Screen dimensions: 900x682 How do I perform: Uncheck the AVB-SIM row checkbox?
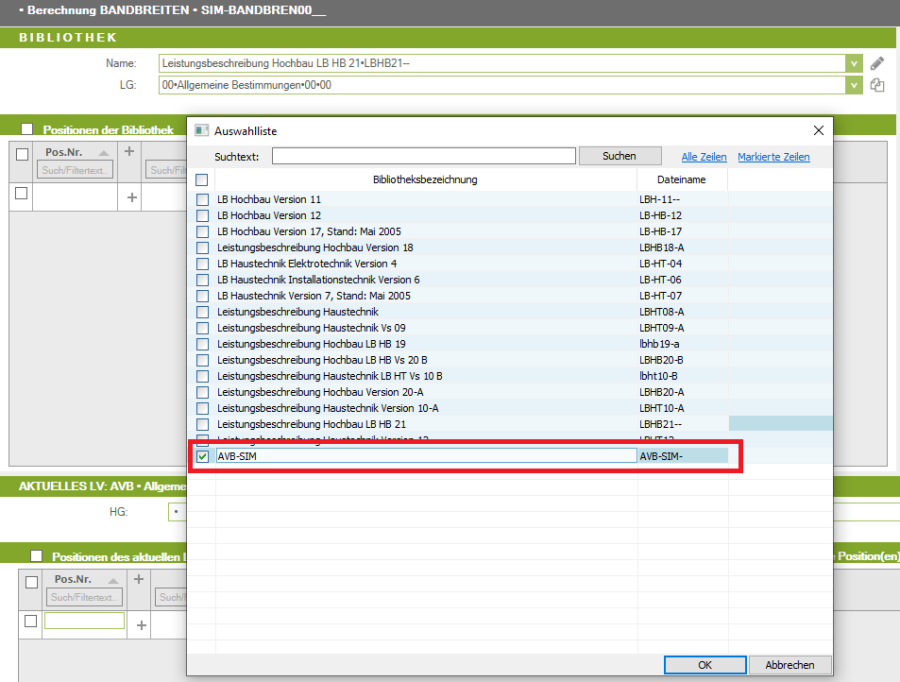click(203, 456)
